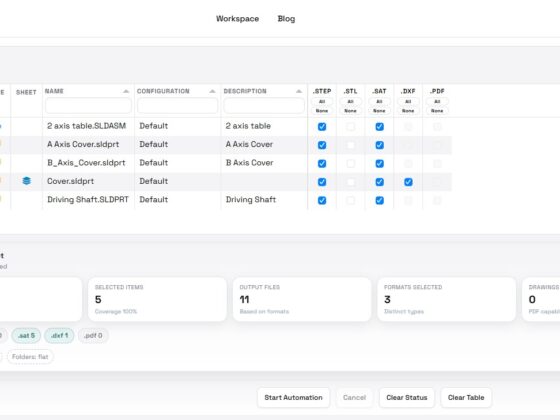Click Start Automation button
The height and width of the screenshot is (420, 560).
tap(293, 398)
